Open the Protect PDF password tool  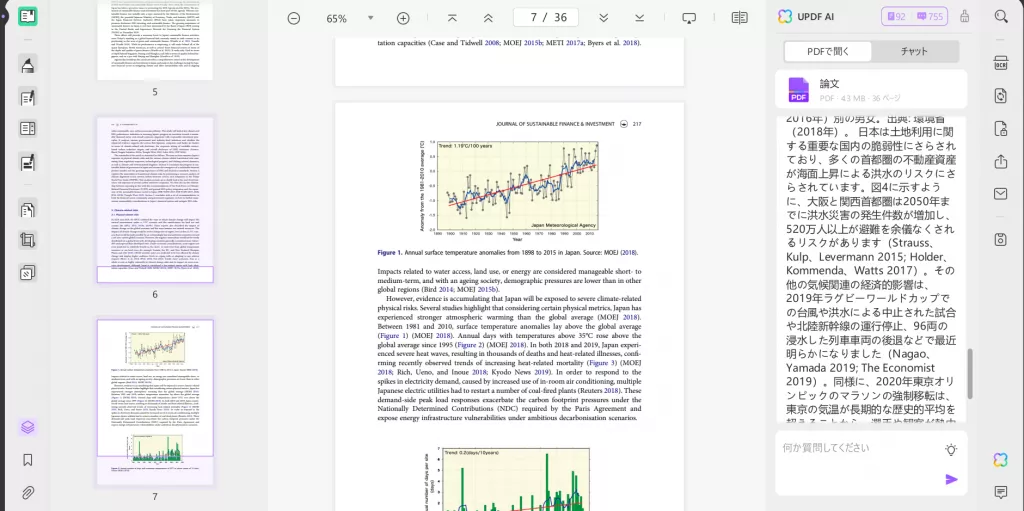coord(1000,129)
